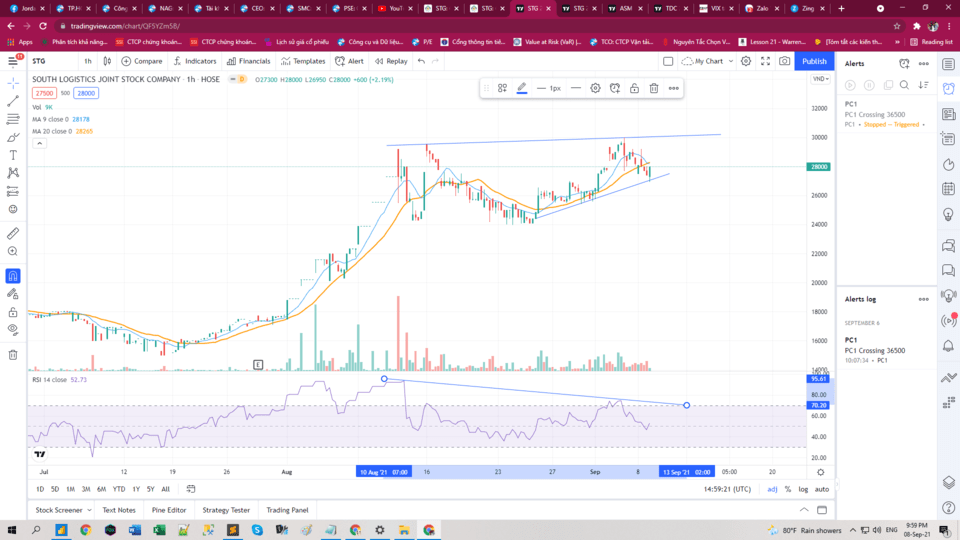Open the Trading Panel tab
960x540 pixels.
(287, 510)
